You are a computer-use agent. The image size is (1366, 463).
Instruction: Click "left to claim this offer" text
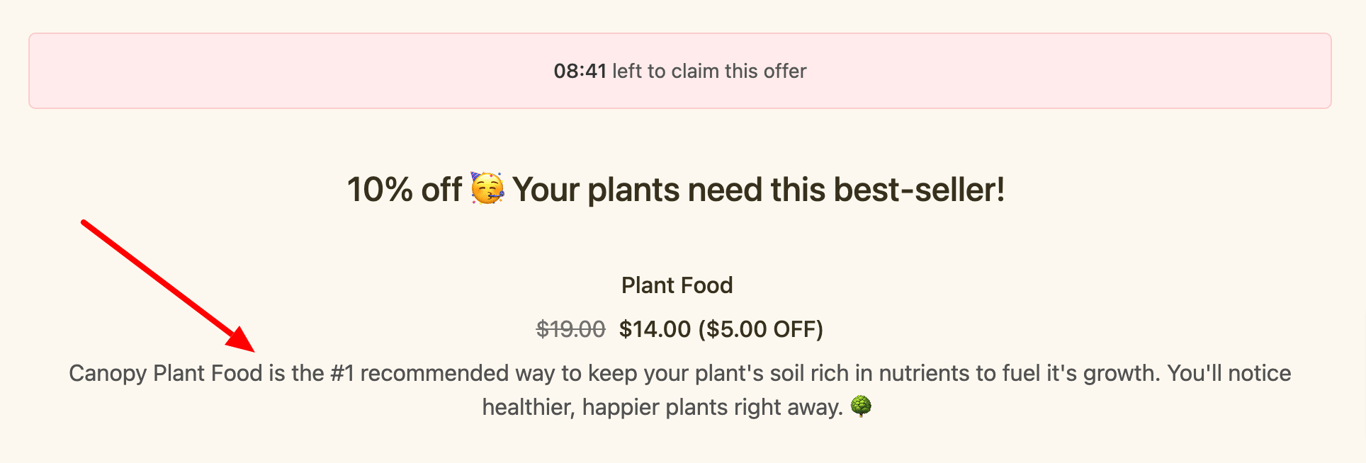pos(710,71)
